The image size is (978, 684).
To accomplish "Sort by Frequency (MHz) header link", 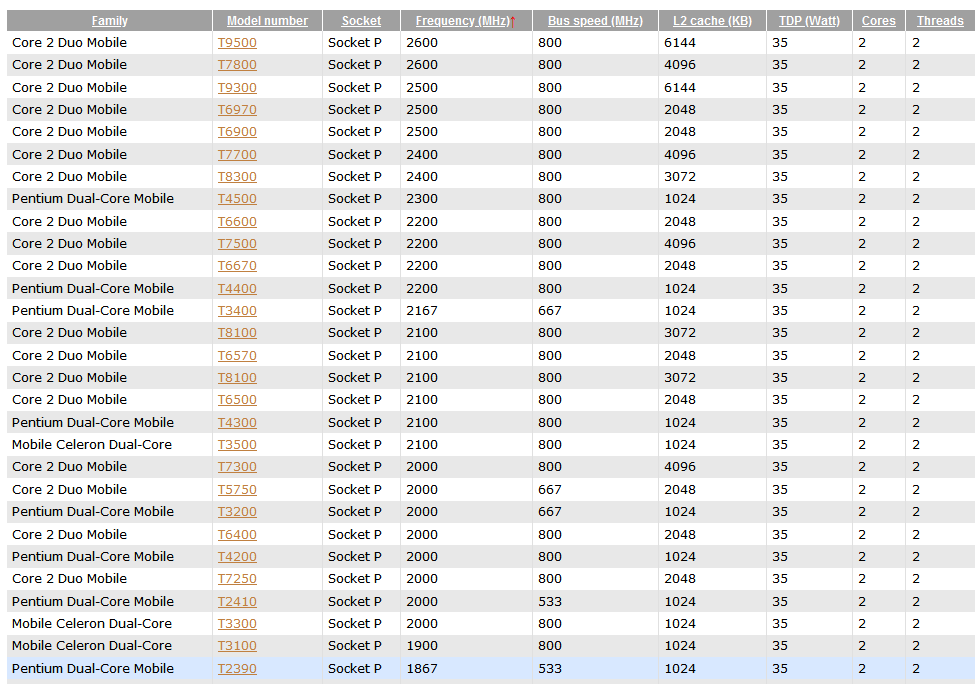I will pyautogui.click(x=462, y=21).
